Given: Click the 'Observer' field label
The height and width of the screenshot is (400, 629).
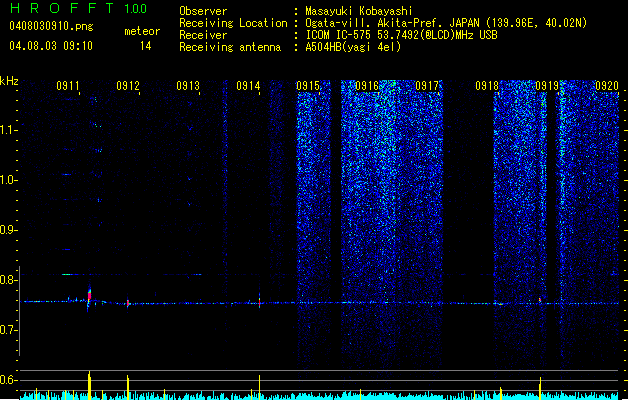Looking at the screenshot, I should click(x=203, y=11).
